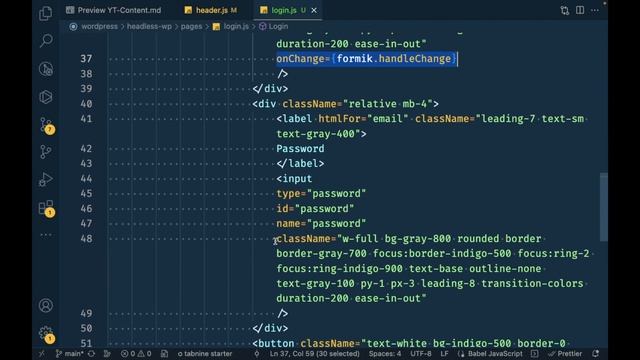640x360 pixels.
Task: Select login.js breadcrumb
Action: pos(236,26)
